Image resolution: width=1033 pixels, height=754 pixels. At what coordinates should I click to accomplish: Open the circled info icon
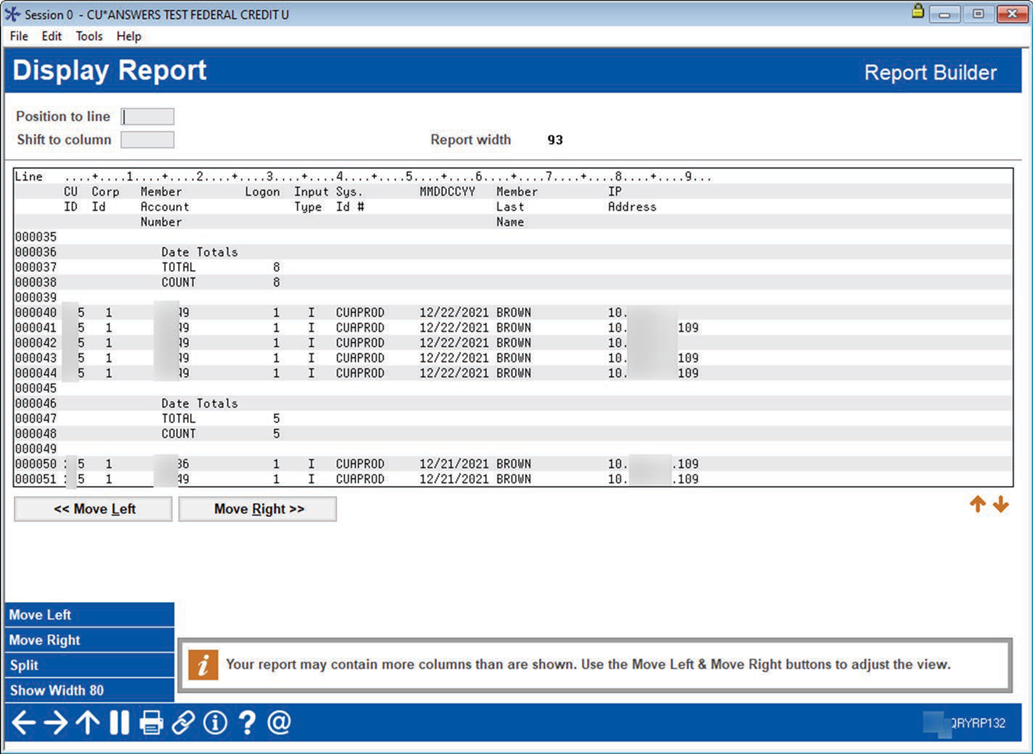pyautogui.click(x=215, y=722)
